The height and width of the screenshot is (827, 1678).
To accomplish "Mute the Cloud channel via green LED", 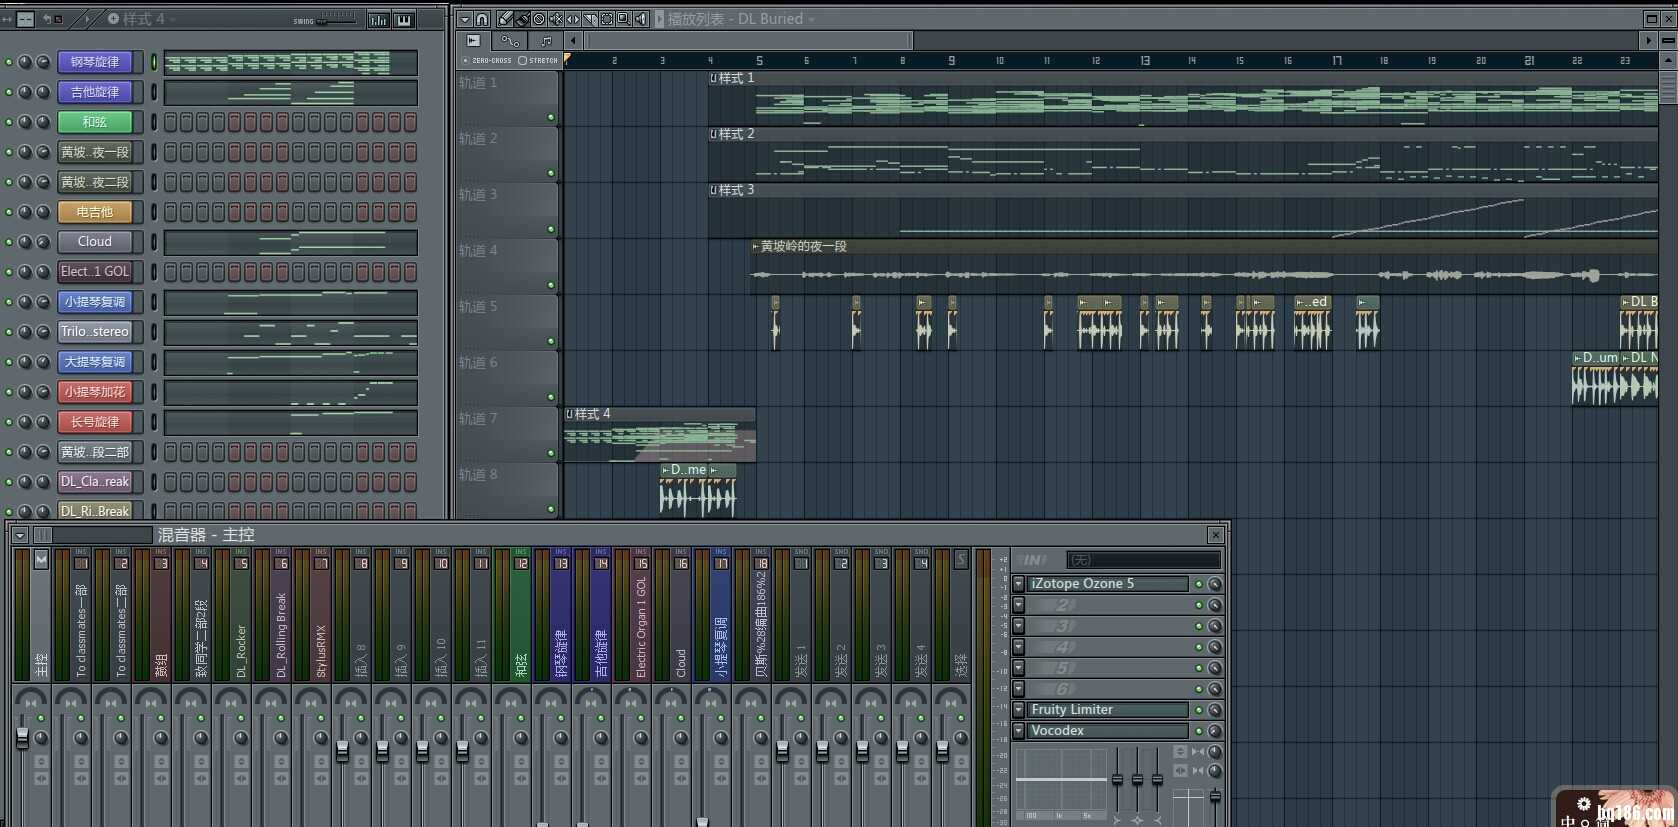I will (x=9, y=242).
